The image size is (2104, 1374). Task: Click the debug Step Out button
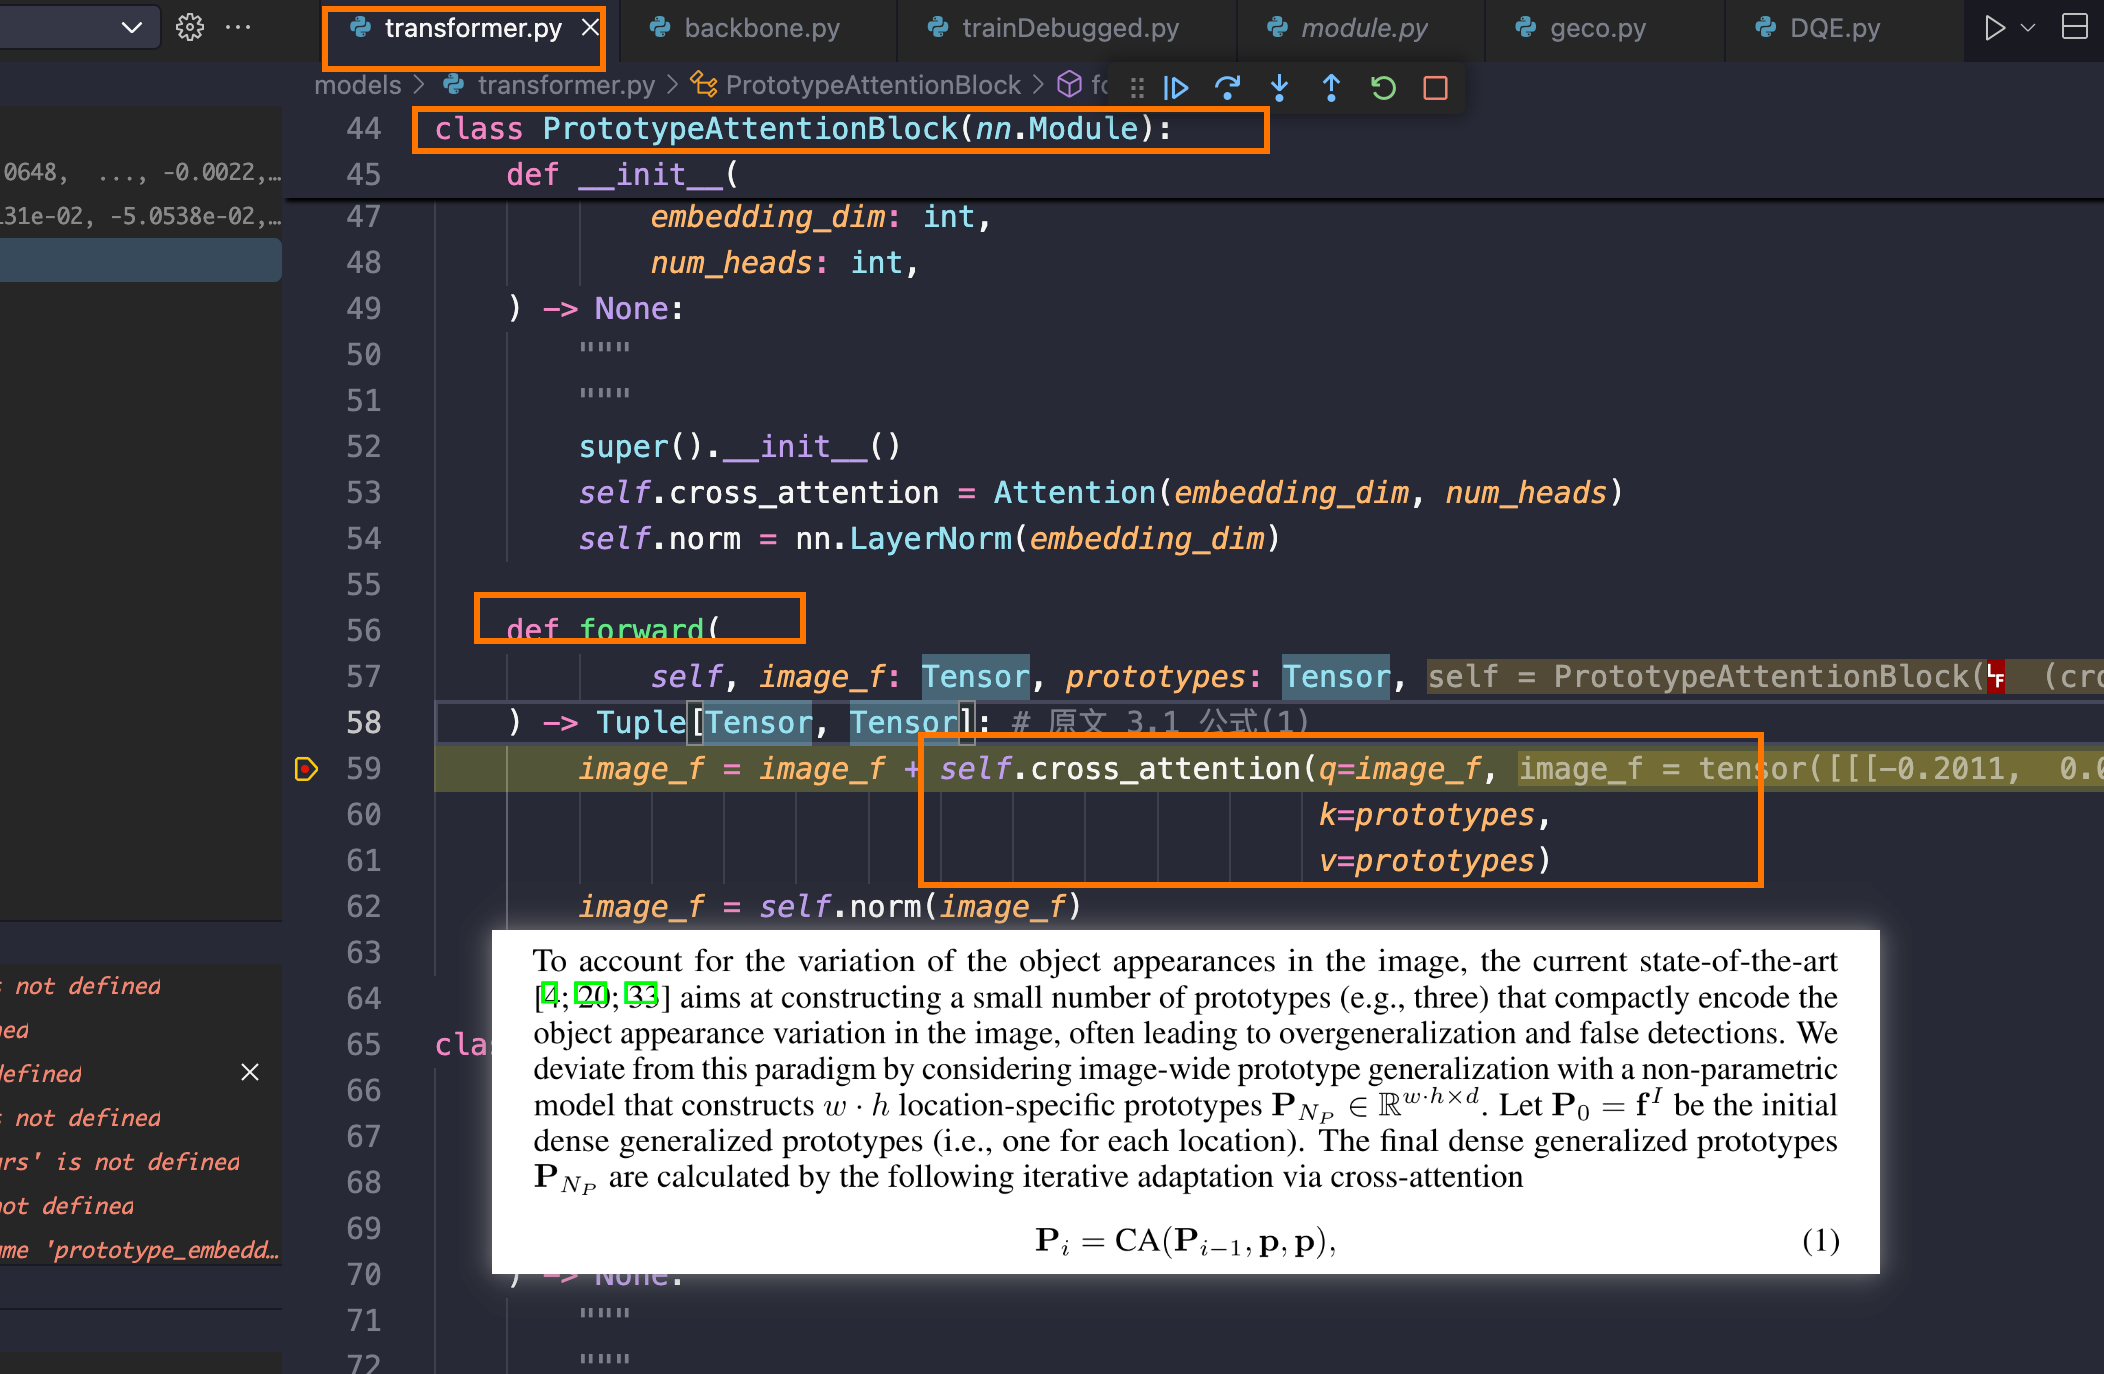pyautogui.click(x=1331, y=88)
